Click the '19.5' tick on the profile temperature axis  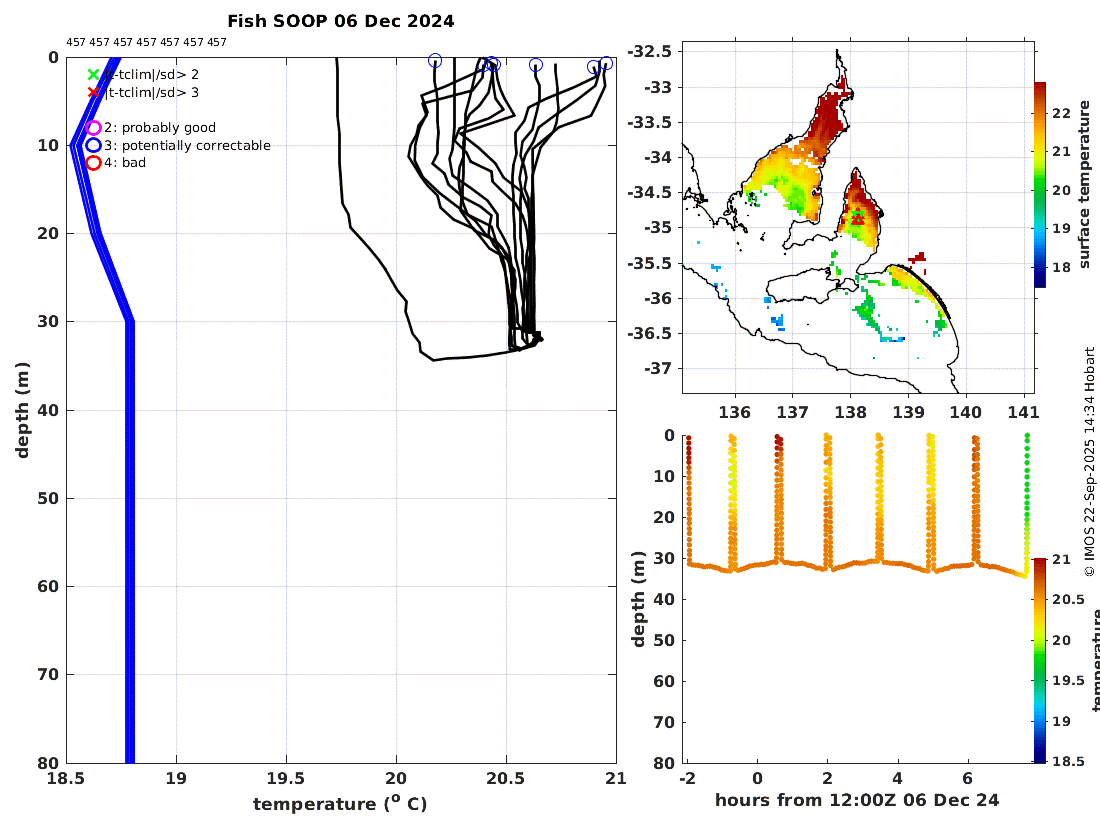point(286,779)
